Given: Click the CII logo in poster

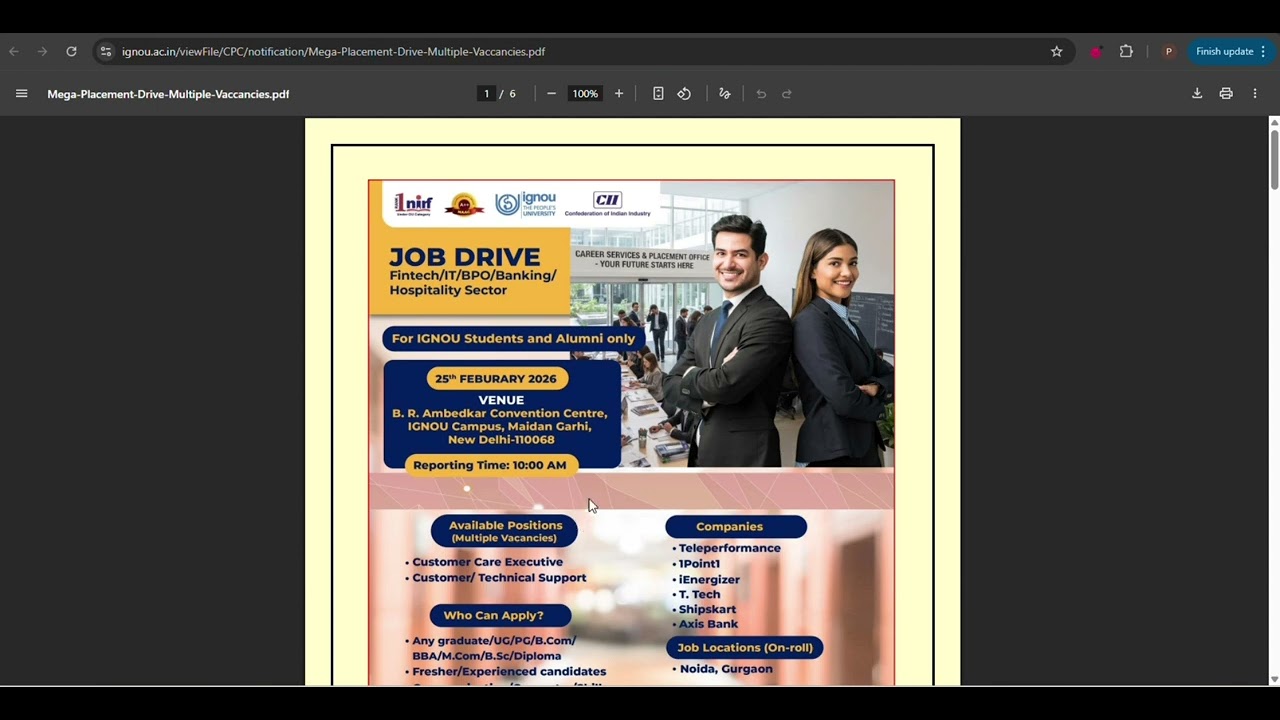Looking at the screenshot, I should [607, 204].
